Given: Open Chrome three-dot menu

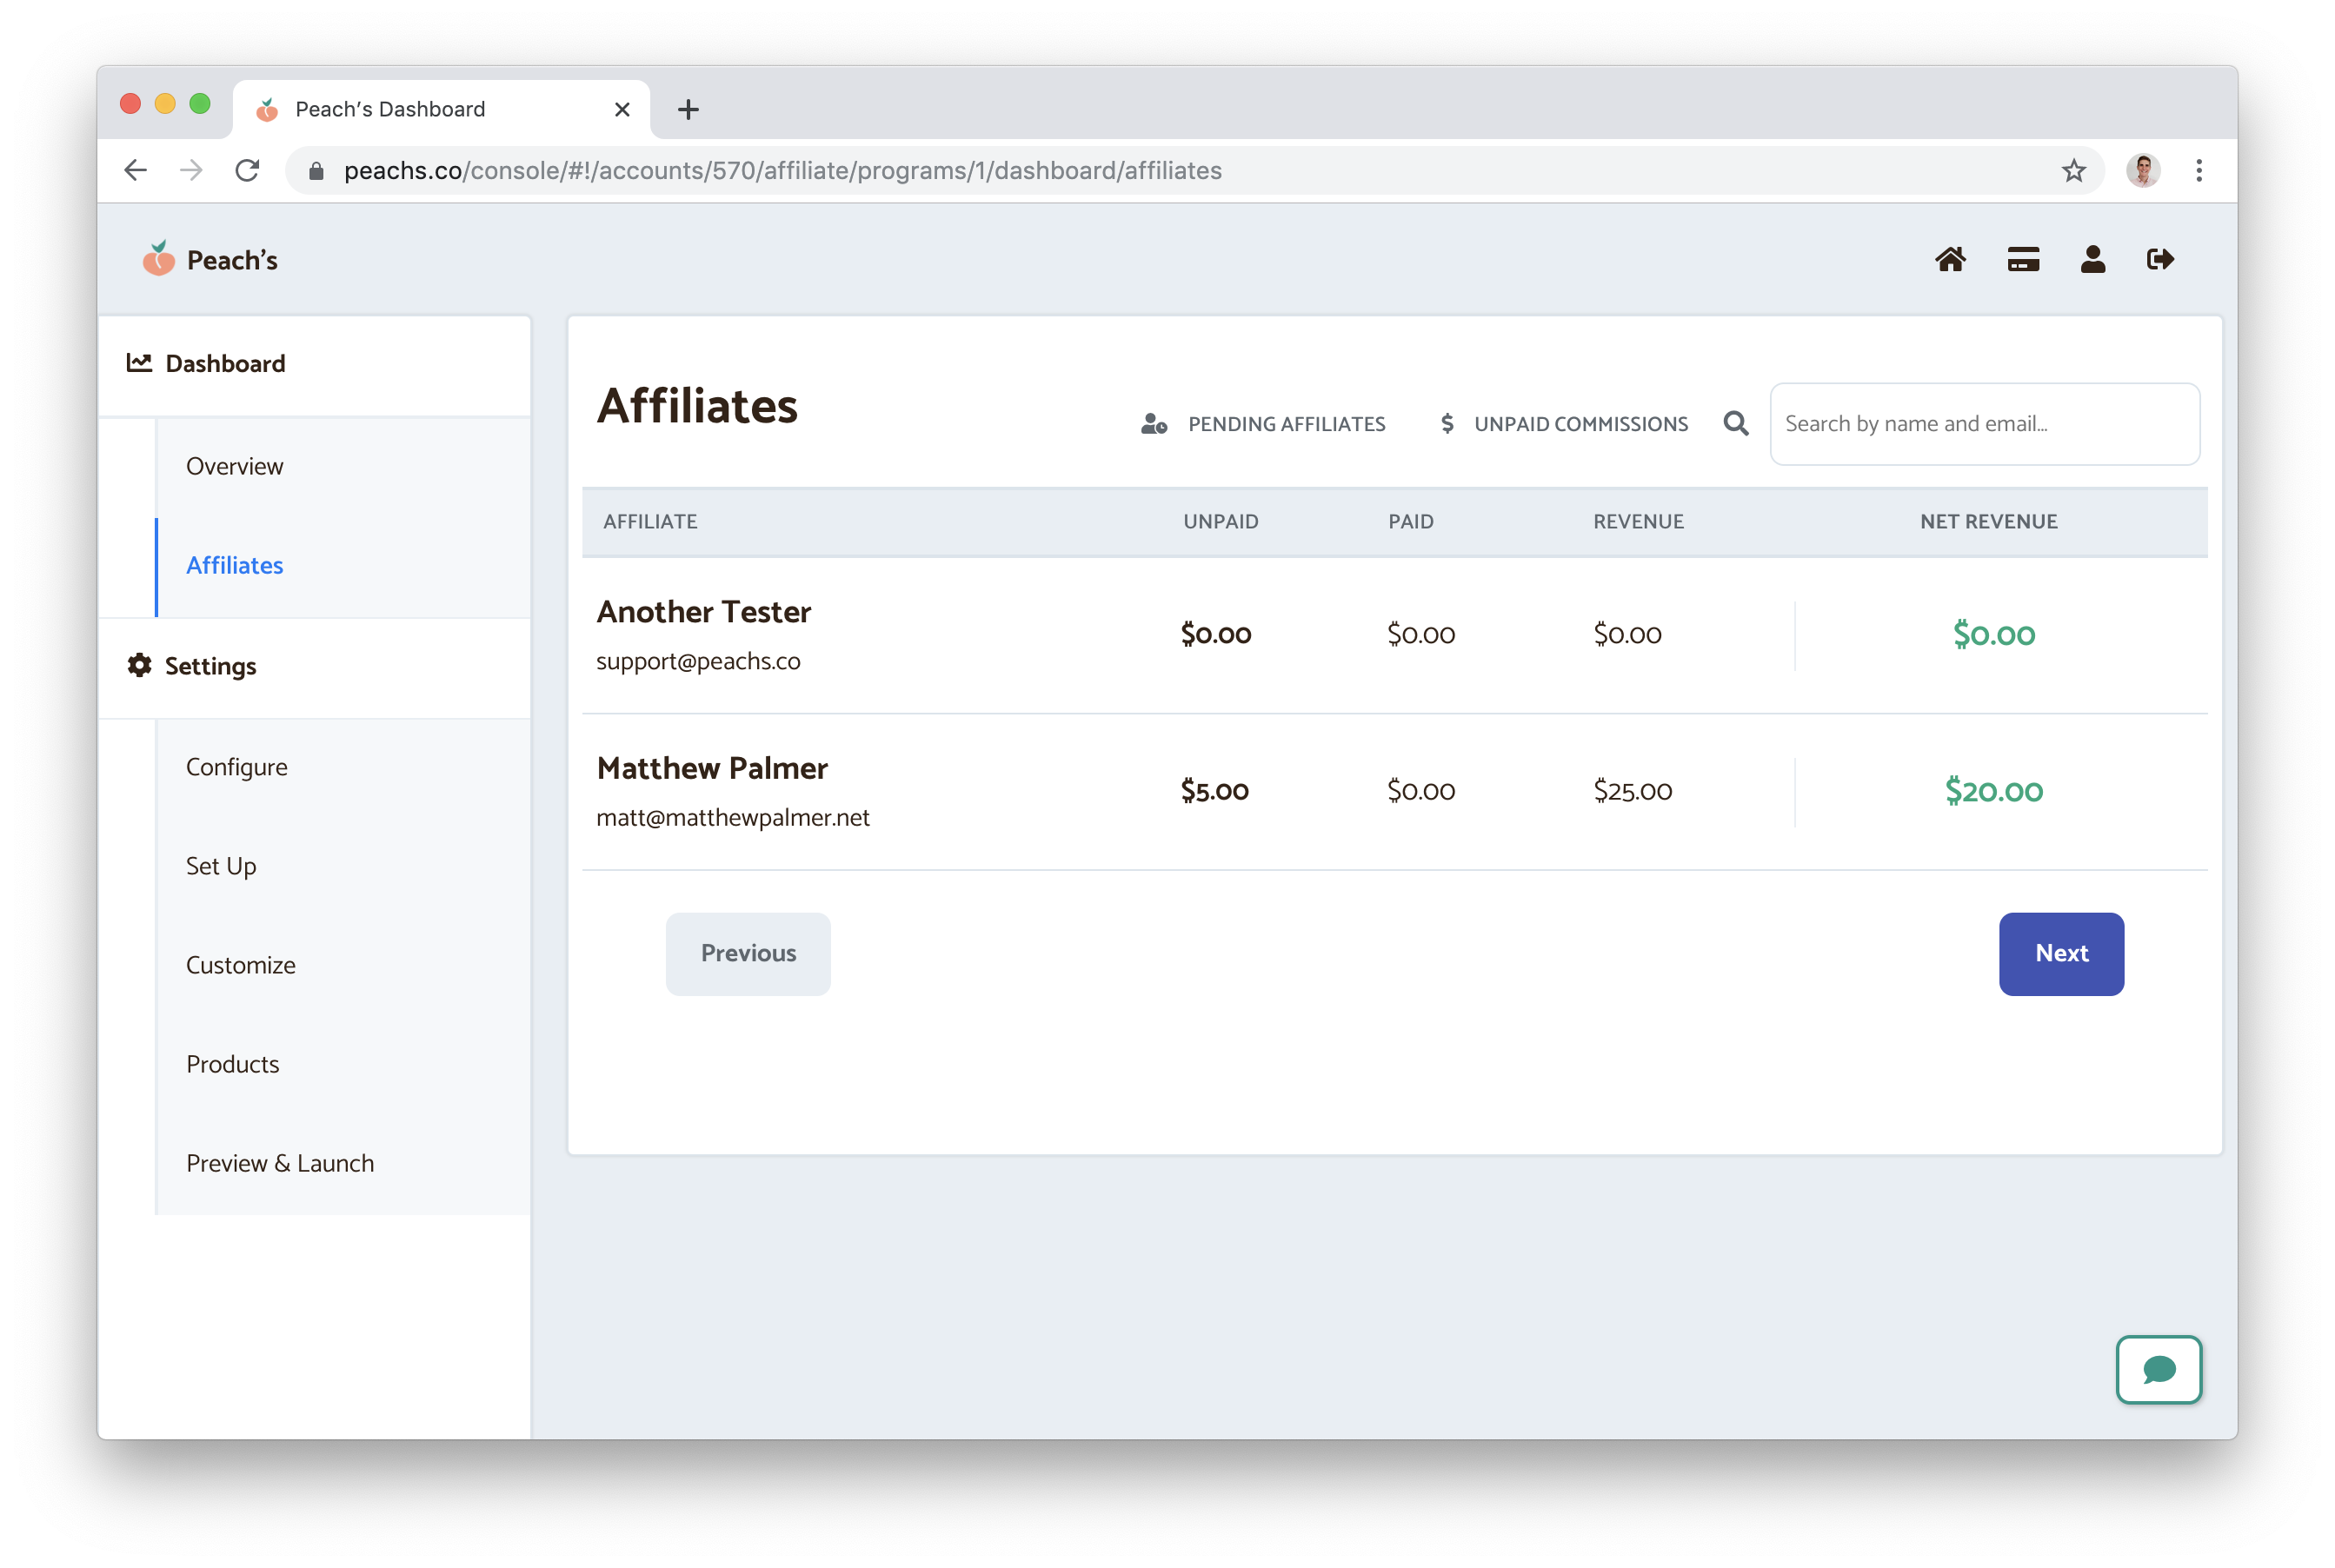Looking at the screenshot, I should (x=2199, y=171).
